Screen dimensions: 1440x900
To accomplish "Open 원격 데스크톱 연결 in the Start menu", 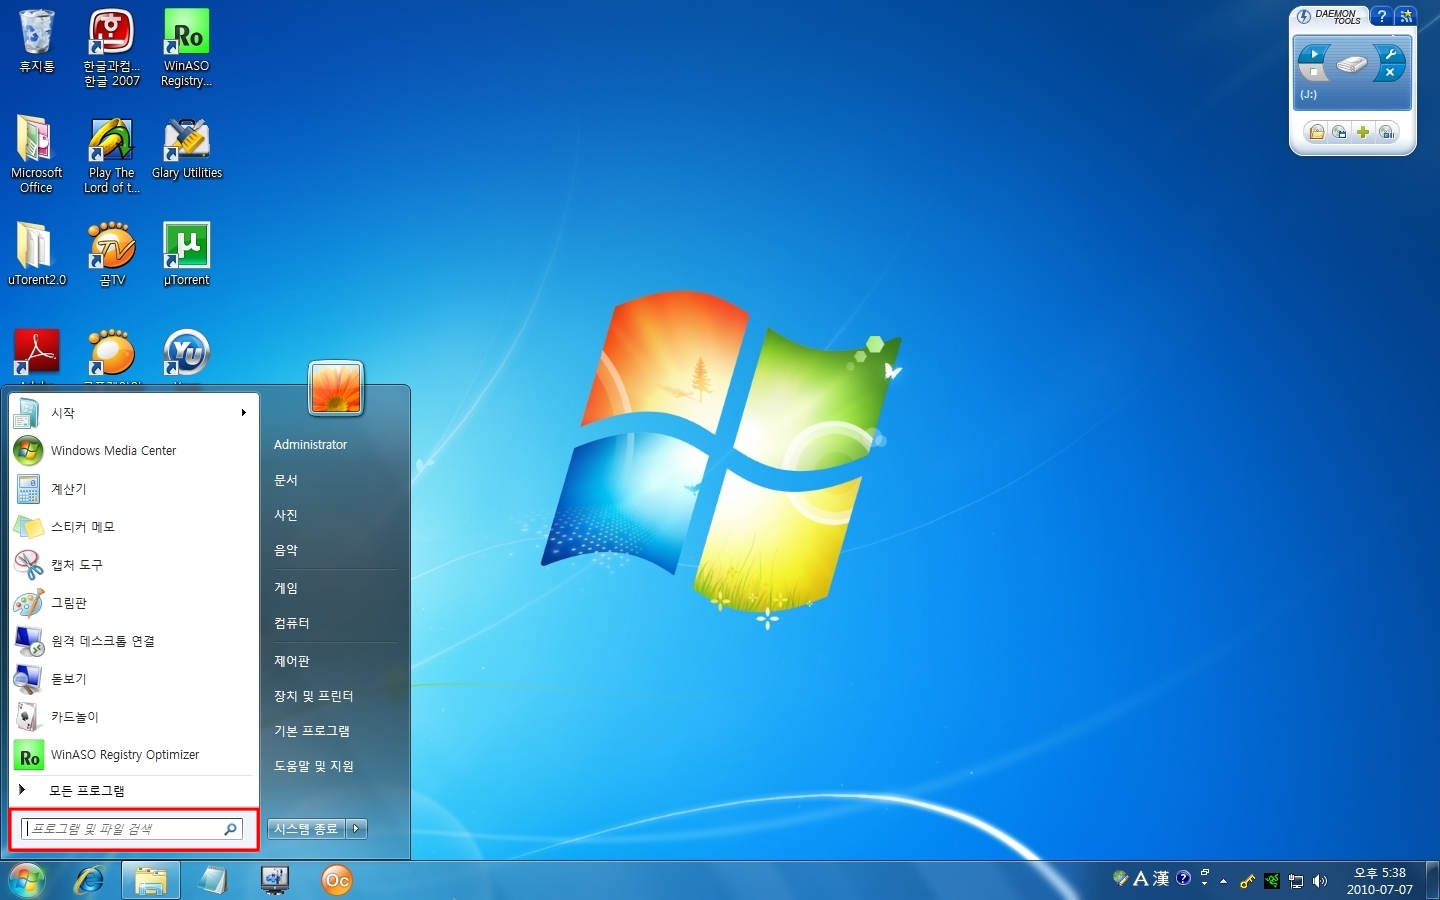I will tap(134, 641).
